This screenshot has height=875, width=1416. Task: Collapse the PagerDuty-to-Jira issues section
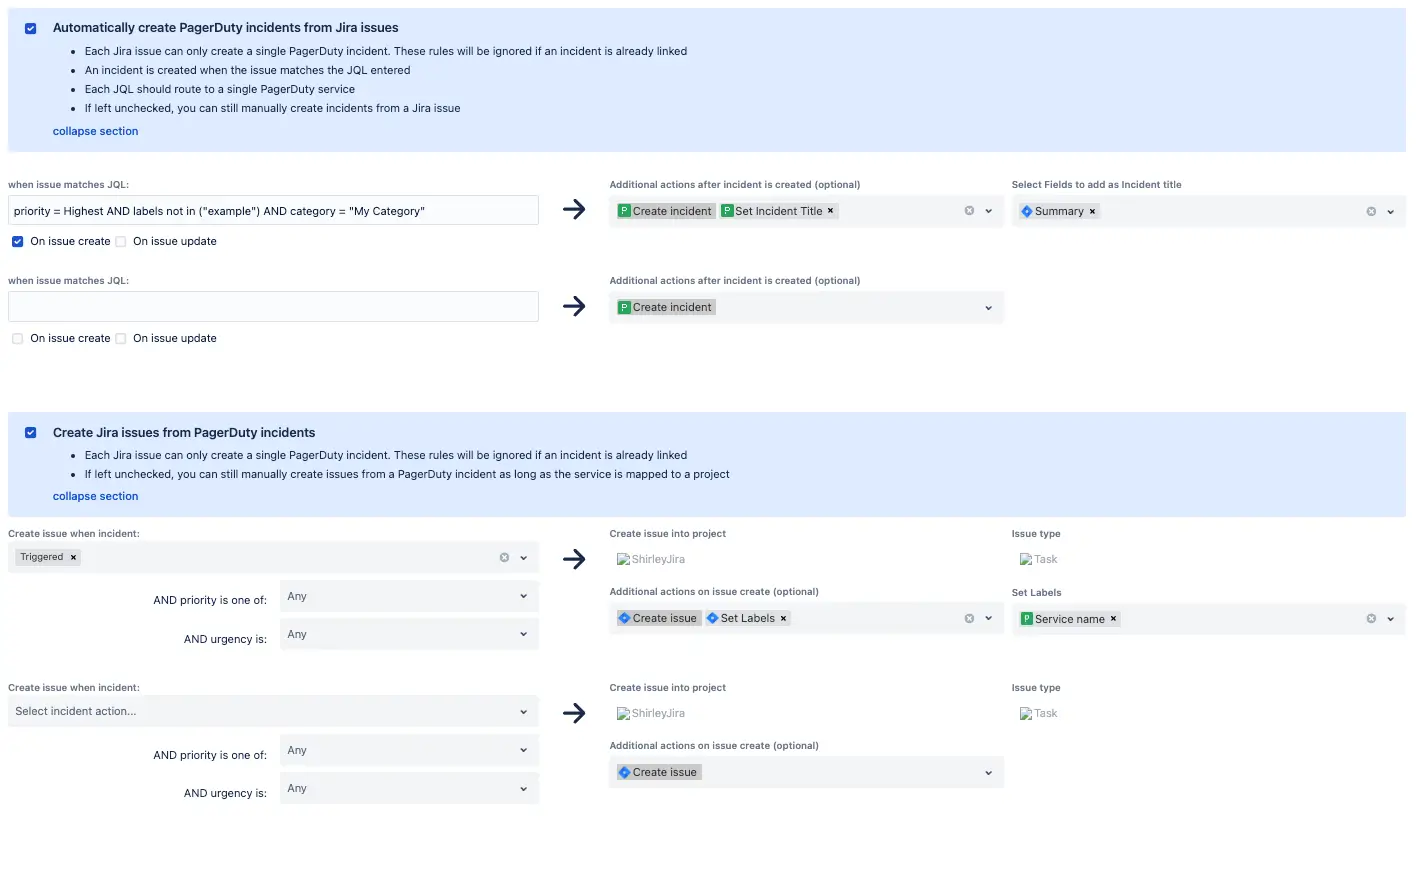click(95, 496)
